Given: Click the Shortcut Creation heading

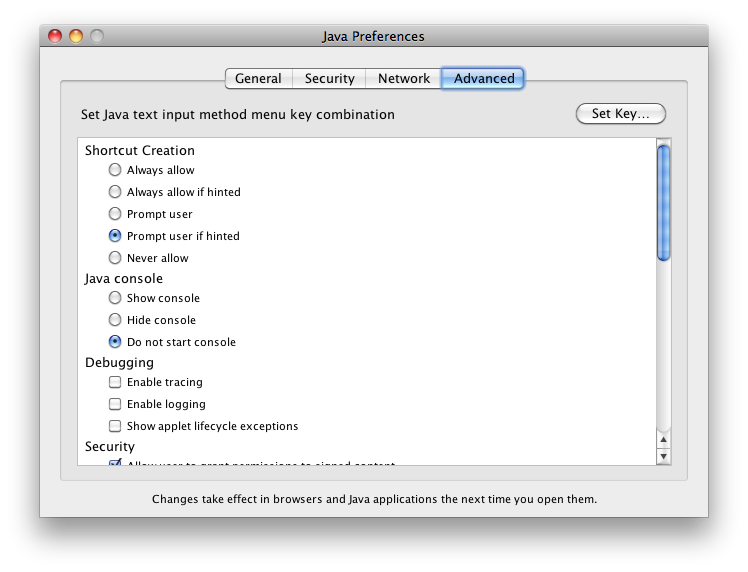Looking at the screenshot, I should pos(140,150).
